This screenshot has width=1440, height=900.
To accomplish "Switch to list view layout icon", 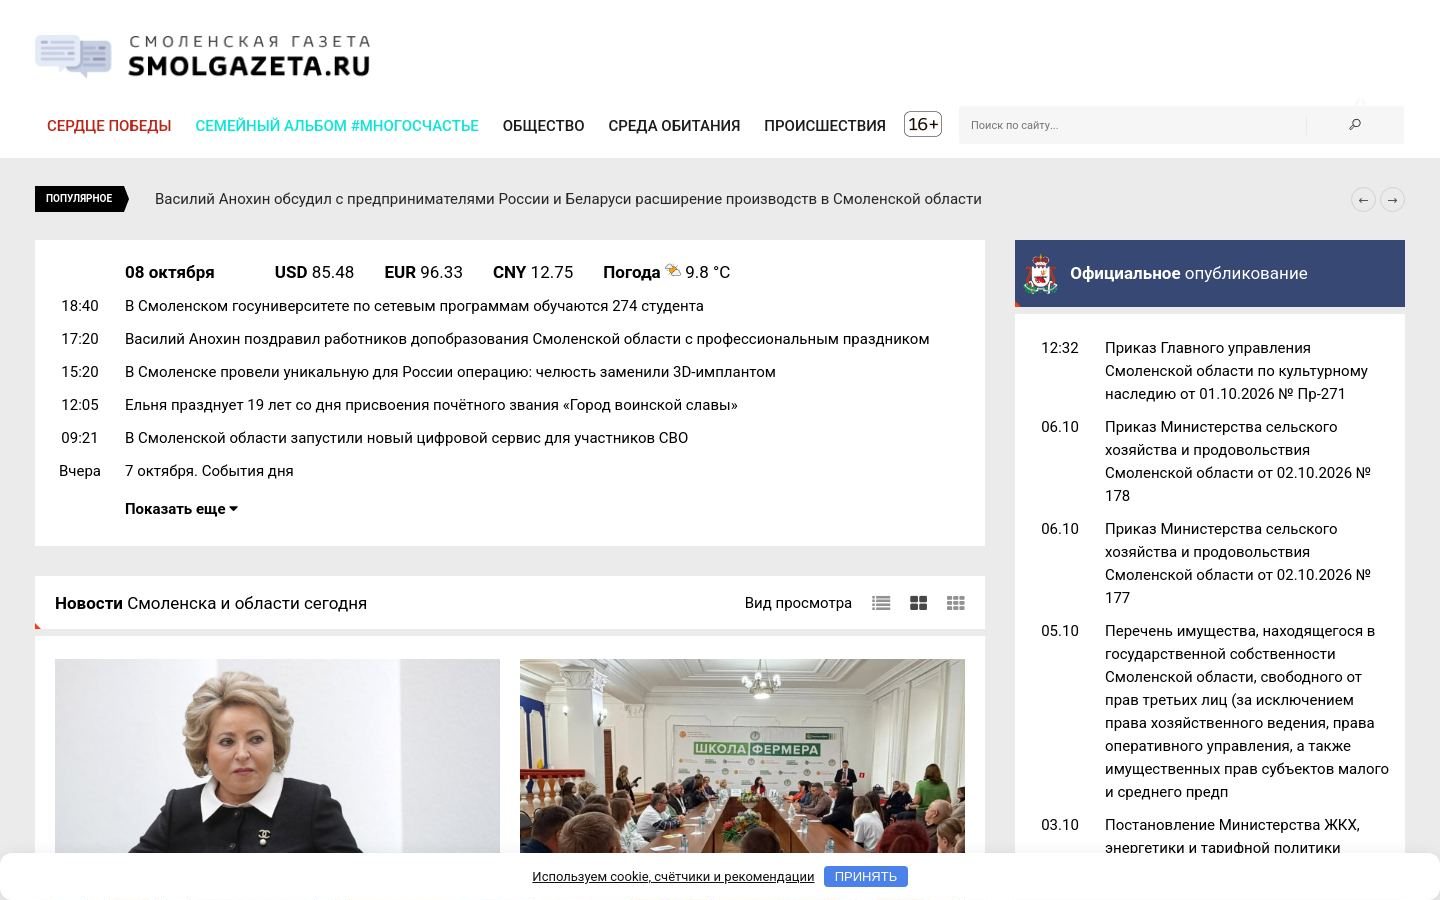I will coord(881,603).
